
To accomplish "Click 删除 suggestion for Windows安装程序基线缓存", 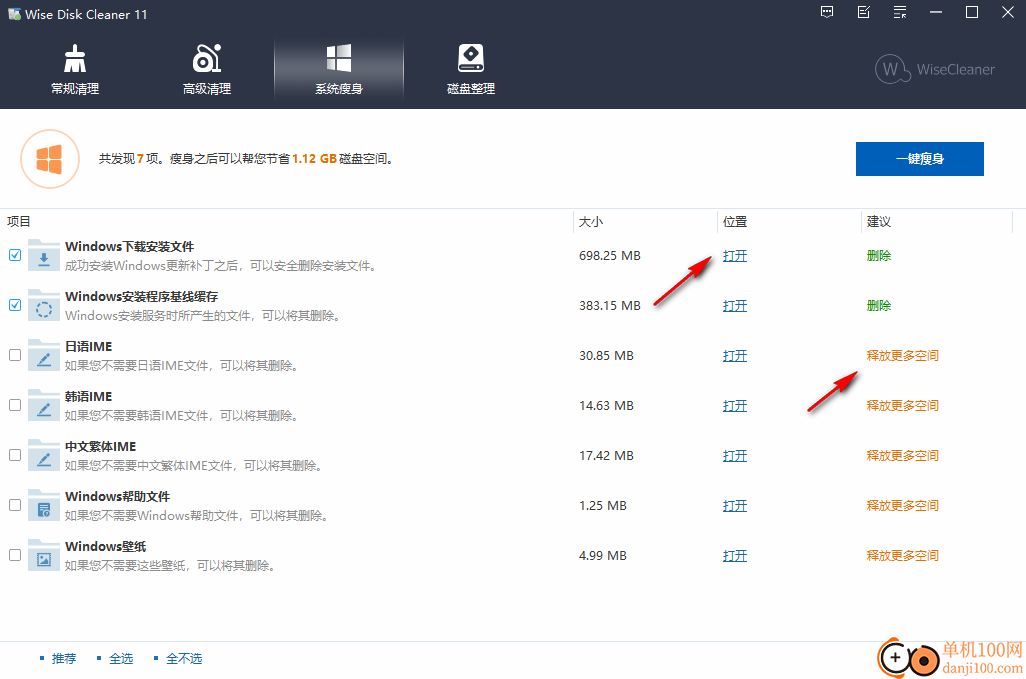I will click(x=879, y=305).
